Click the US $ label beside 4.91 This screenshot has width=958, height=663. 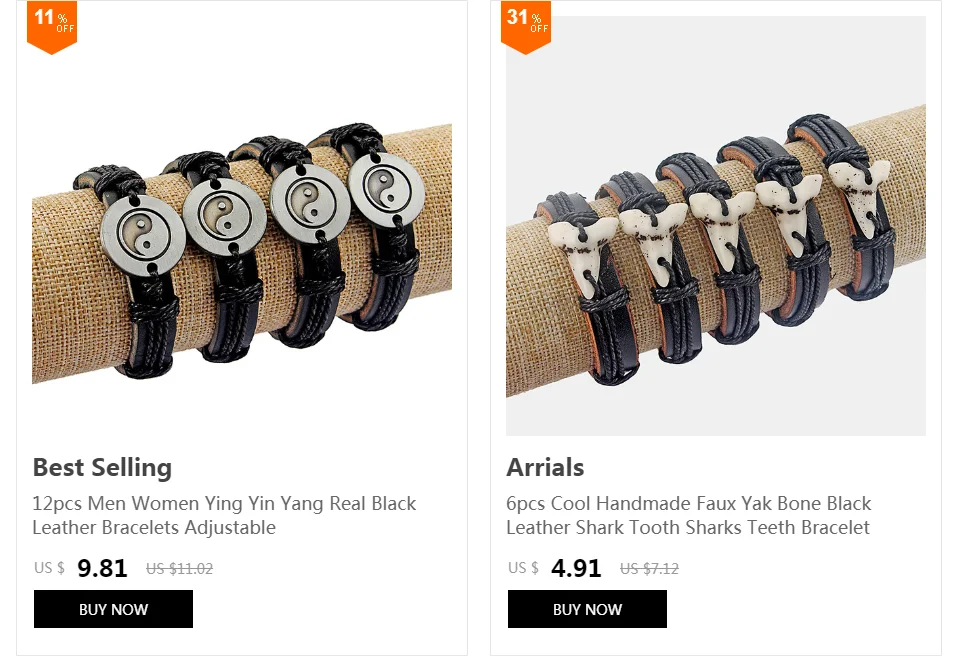coord(523,568)
